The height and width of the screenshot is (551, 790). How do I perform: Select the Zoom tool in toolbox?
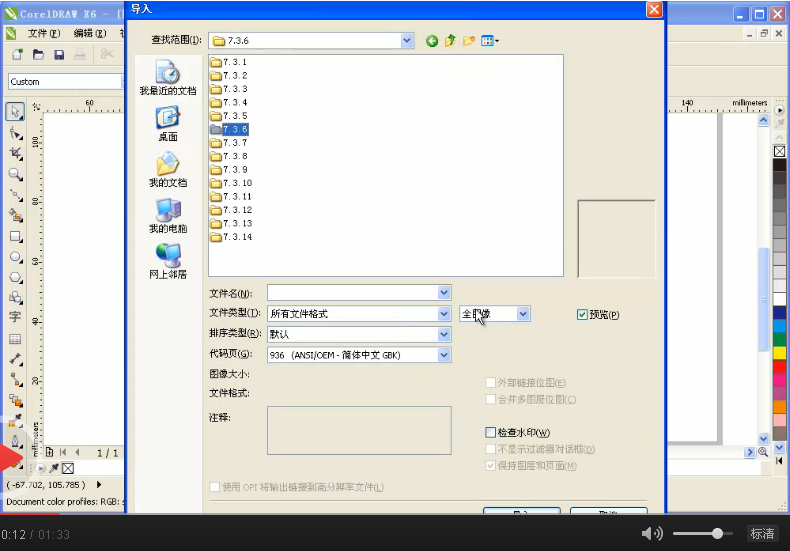coord(15,174)
